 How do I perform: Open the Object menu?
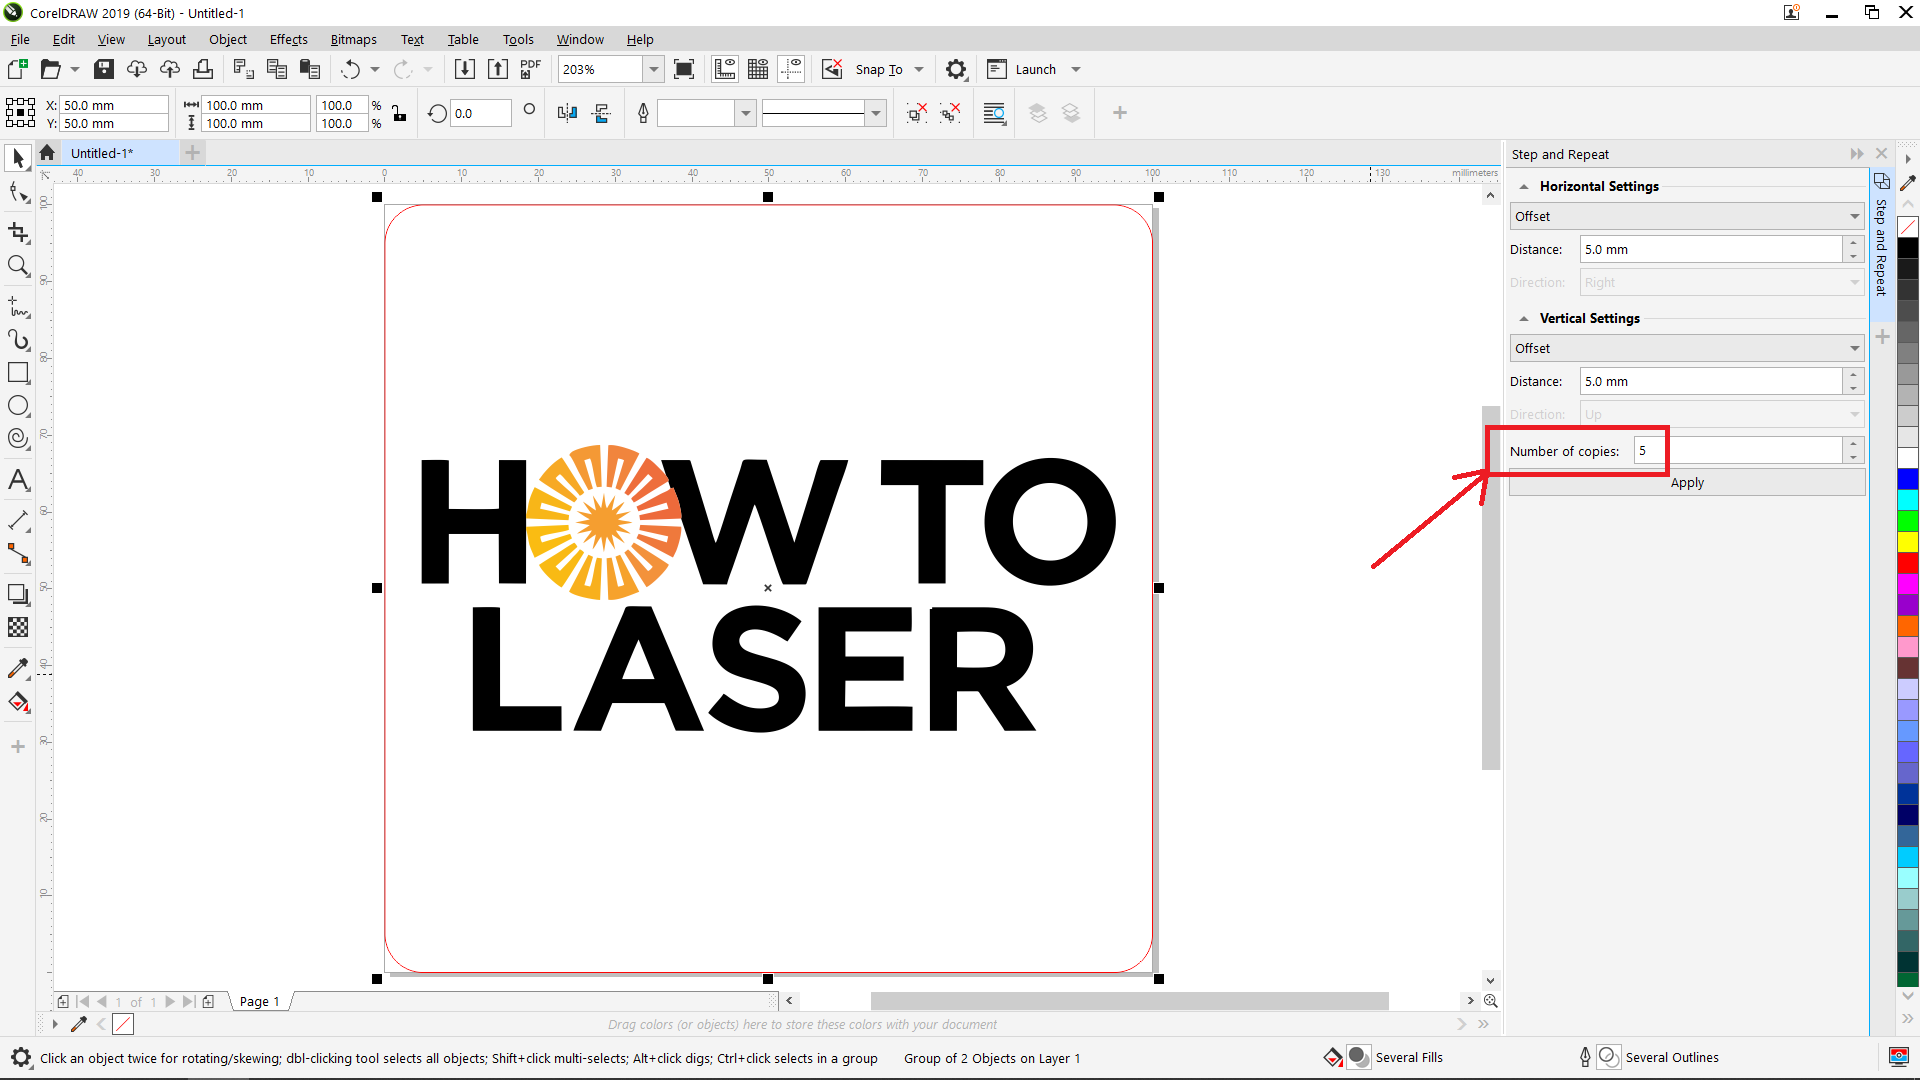228,39
